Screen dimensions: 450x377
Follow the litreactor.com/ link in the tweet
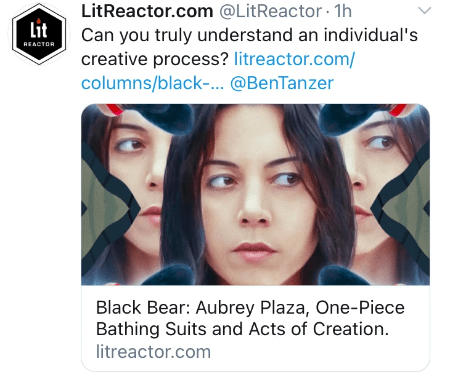(294, 59)
